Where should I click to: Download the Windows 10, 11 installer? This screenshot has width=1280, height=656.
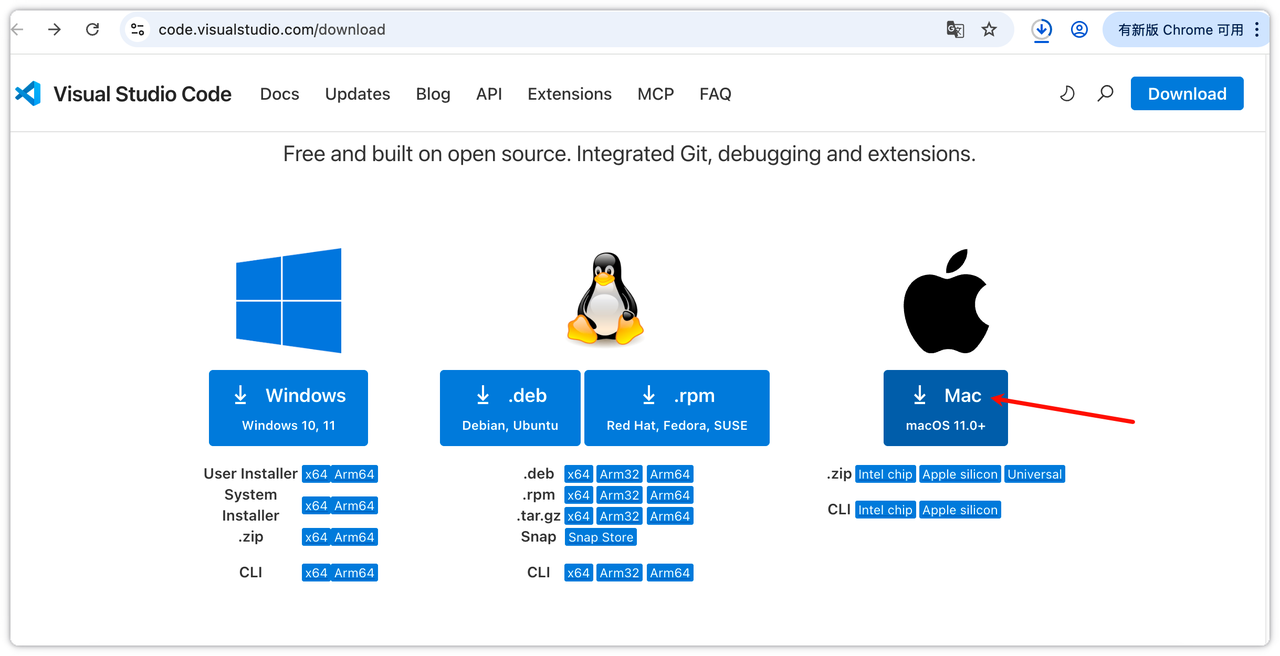pyautogui.click(x=288, y=408)
